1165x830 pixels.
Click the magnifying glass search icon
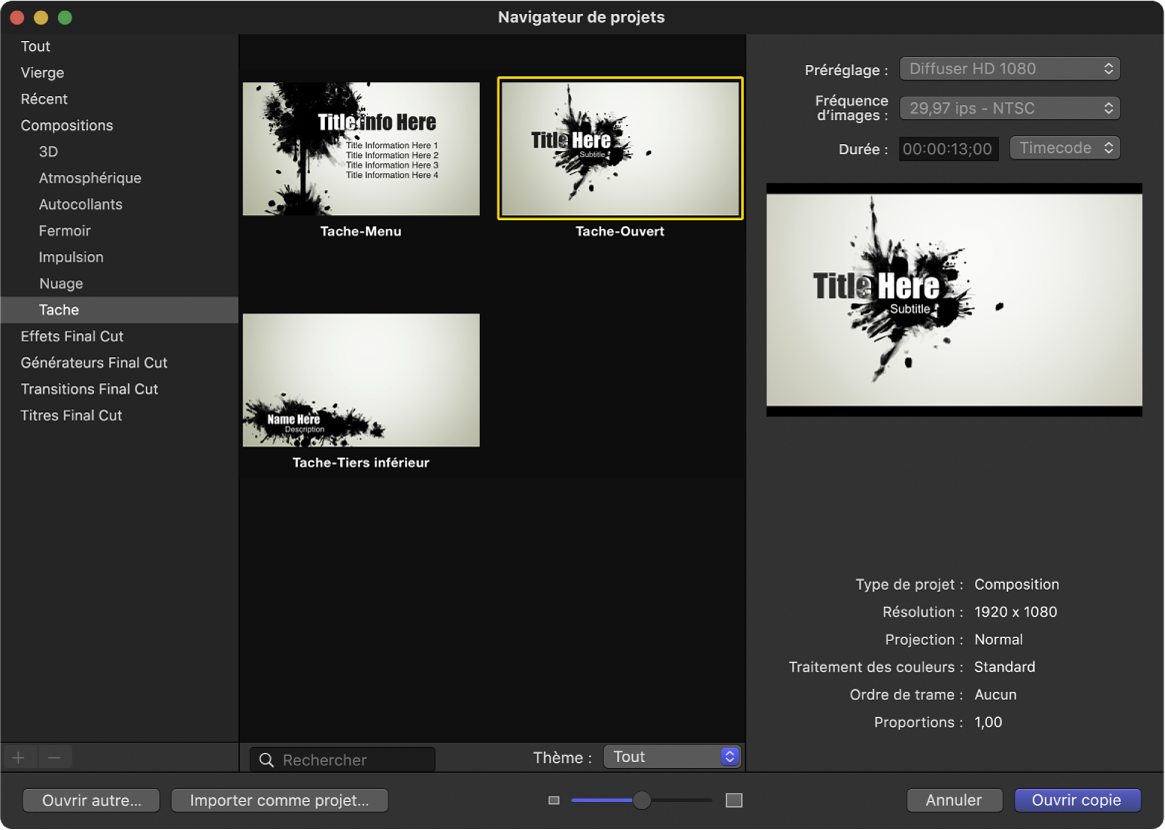[267, 760]
